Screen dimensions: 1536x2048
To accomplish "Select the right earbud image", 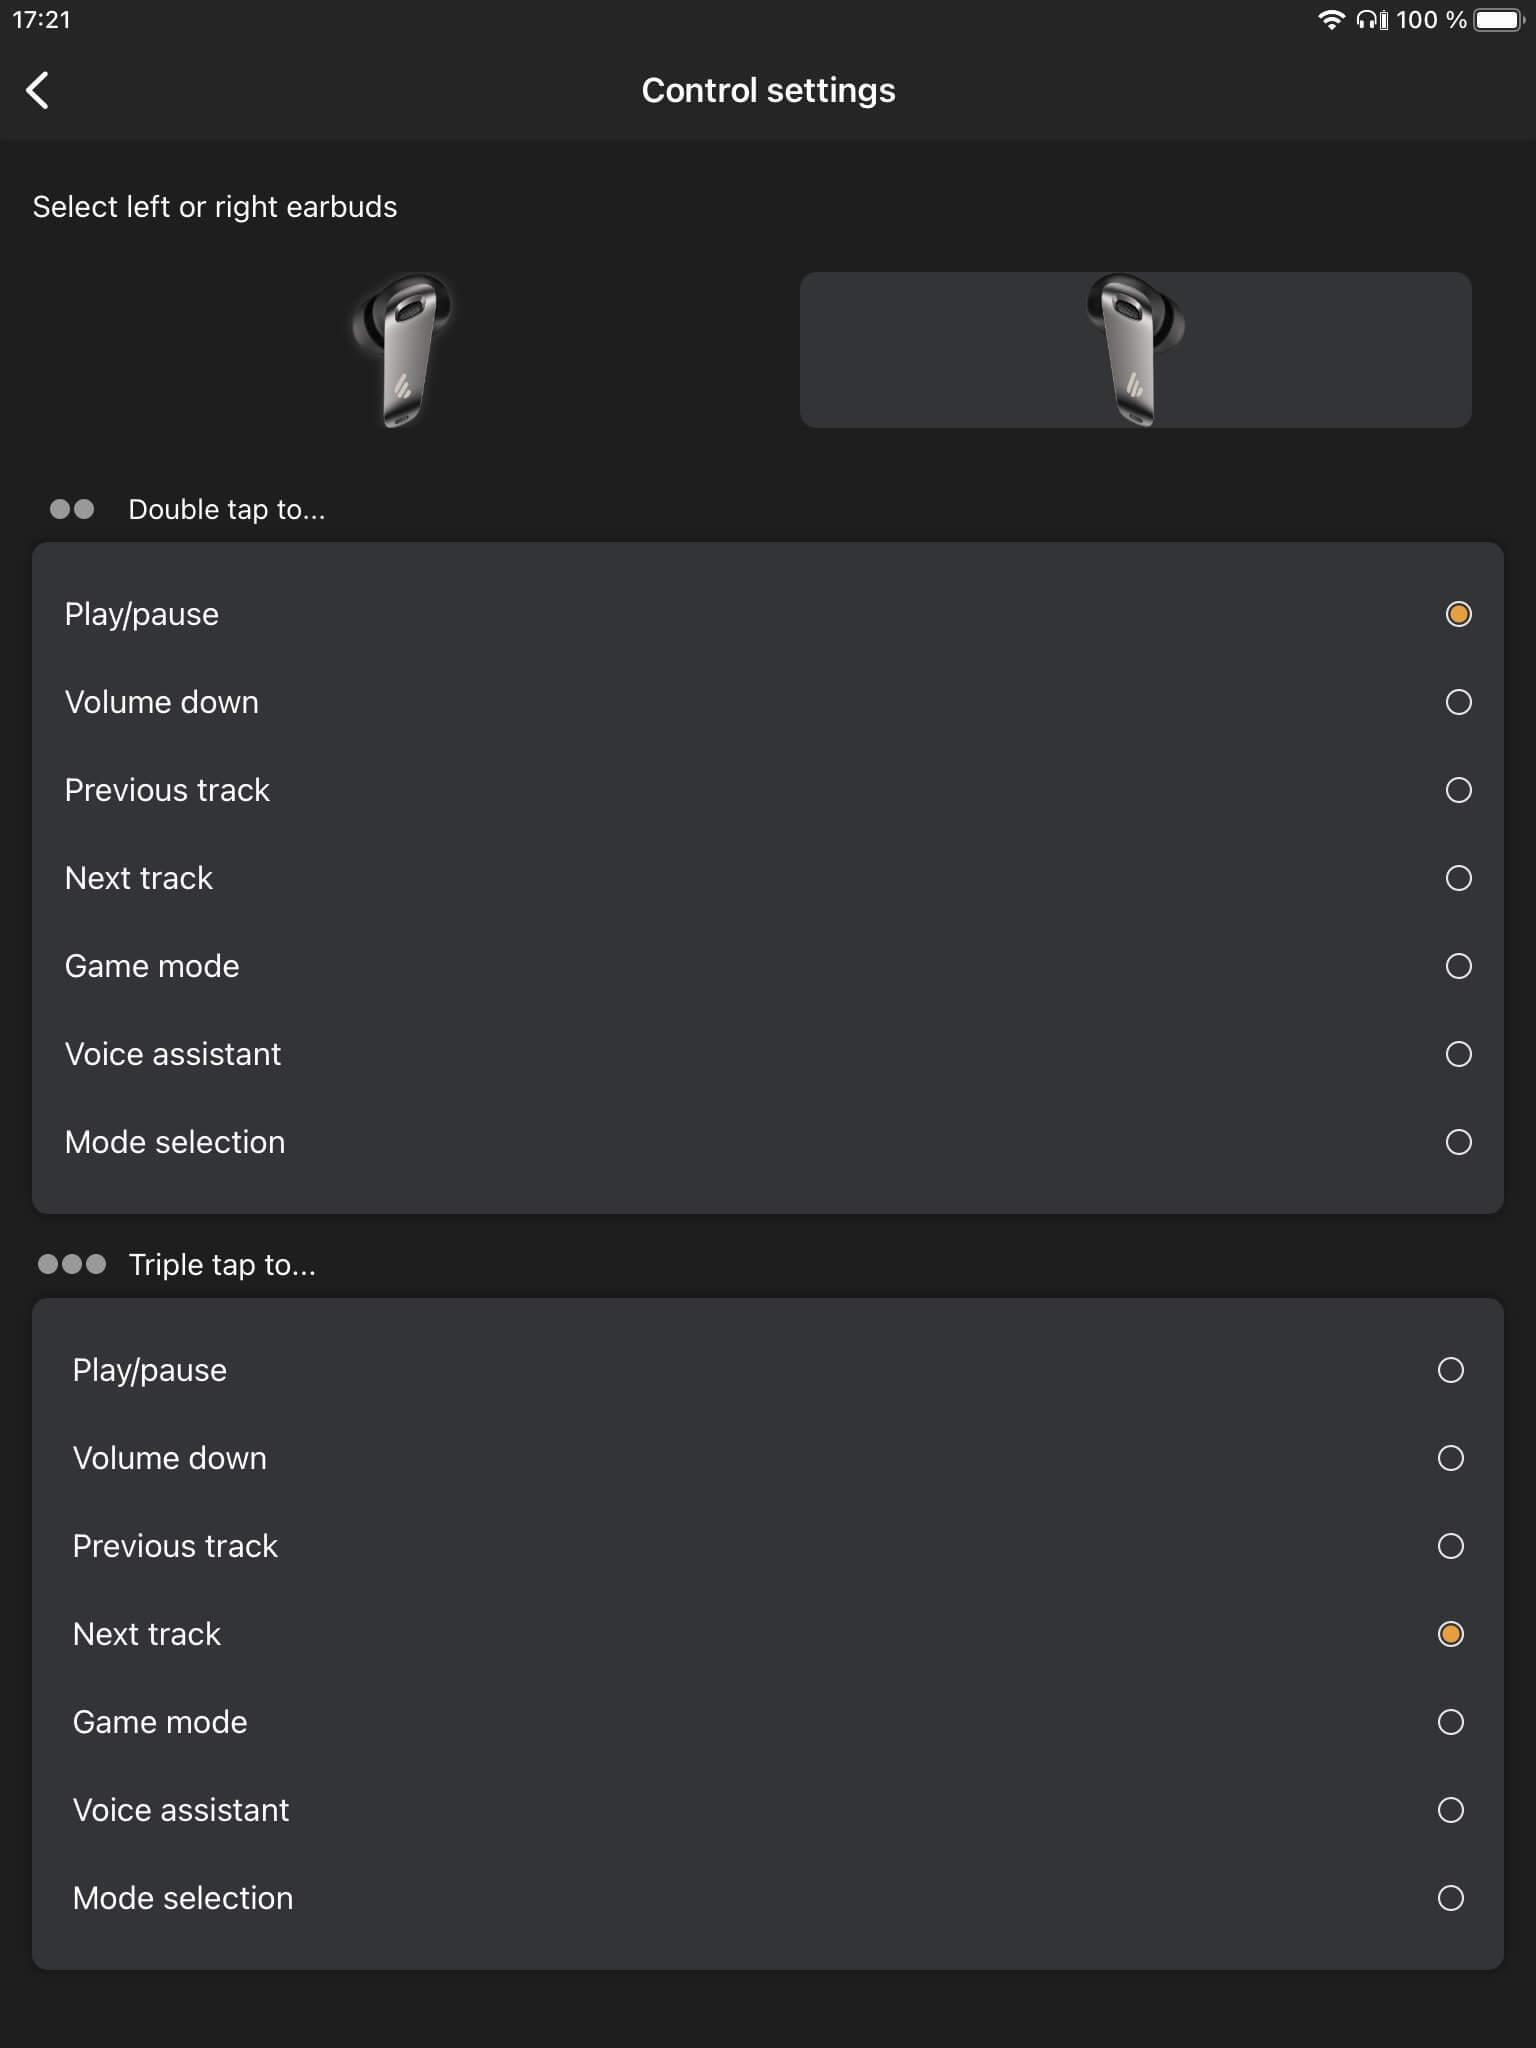I will point(1135,350).
